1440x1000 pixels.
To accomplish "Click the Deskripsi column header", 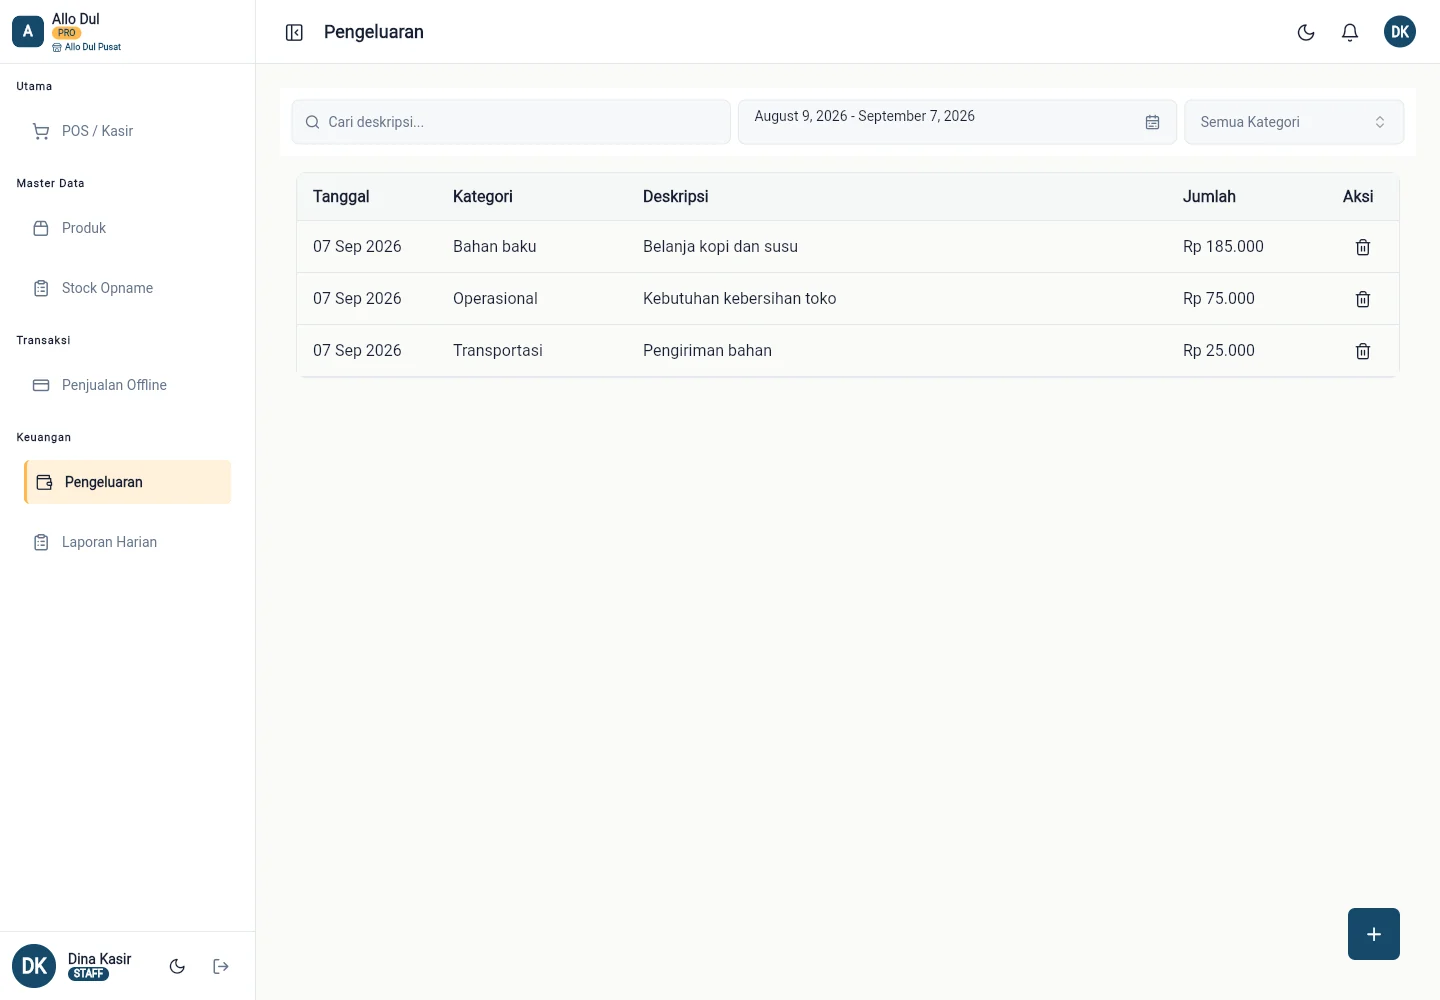I will point(676,197).
